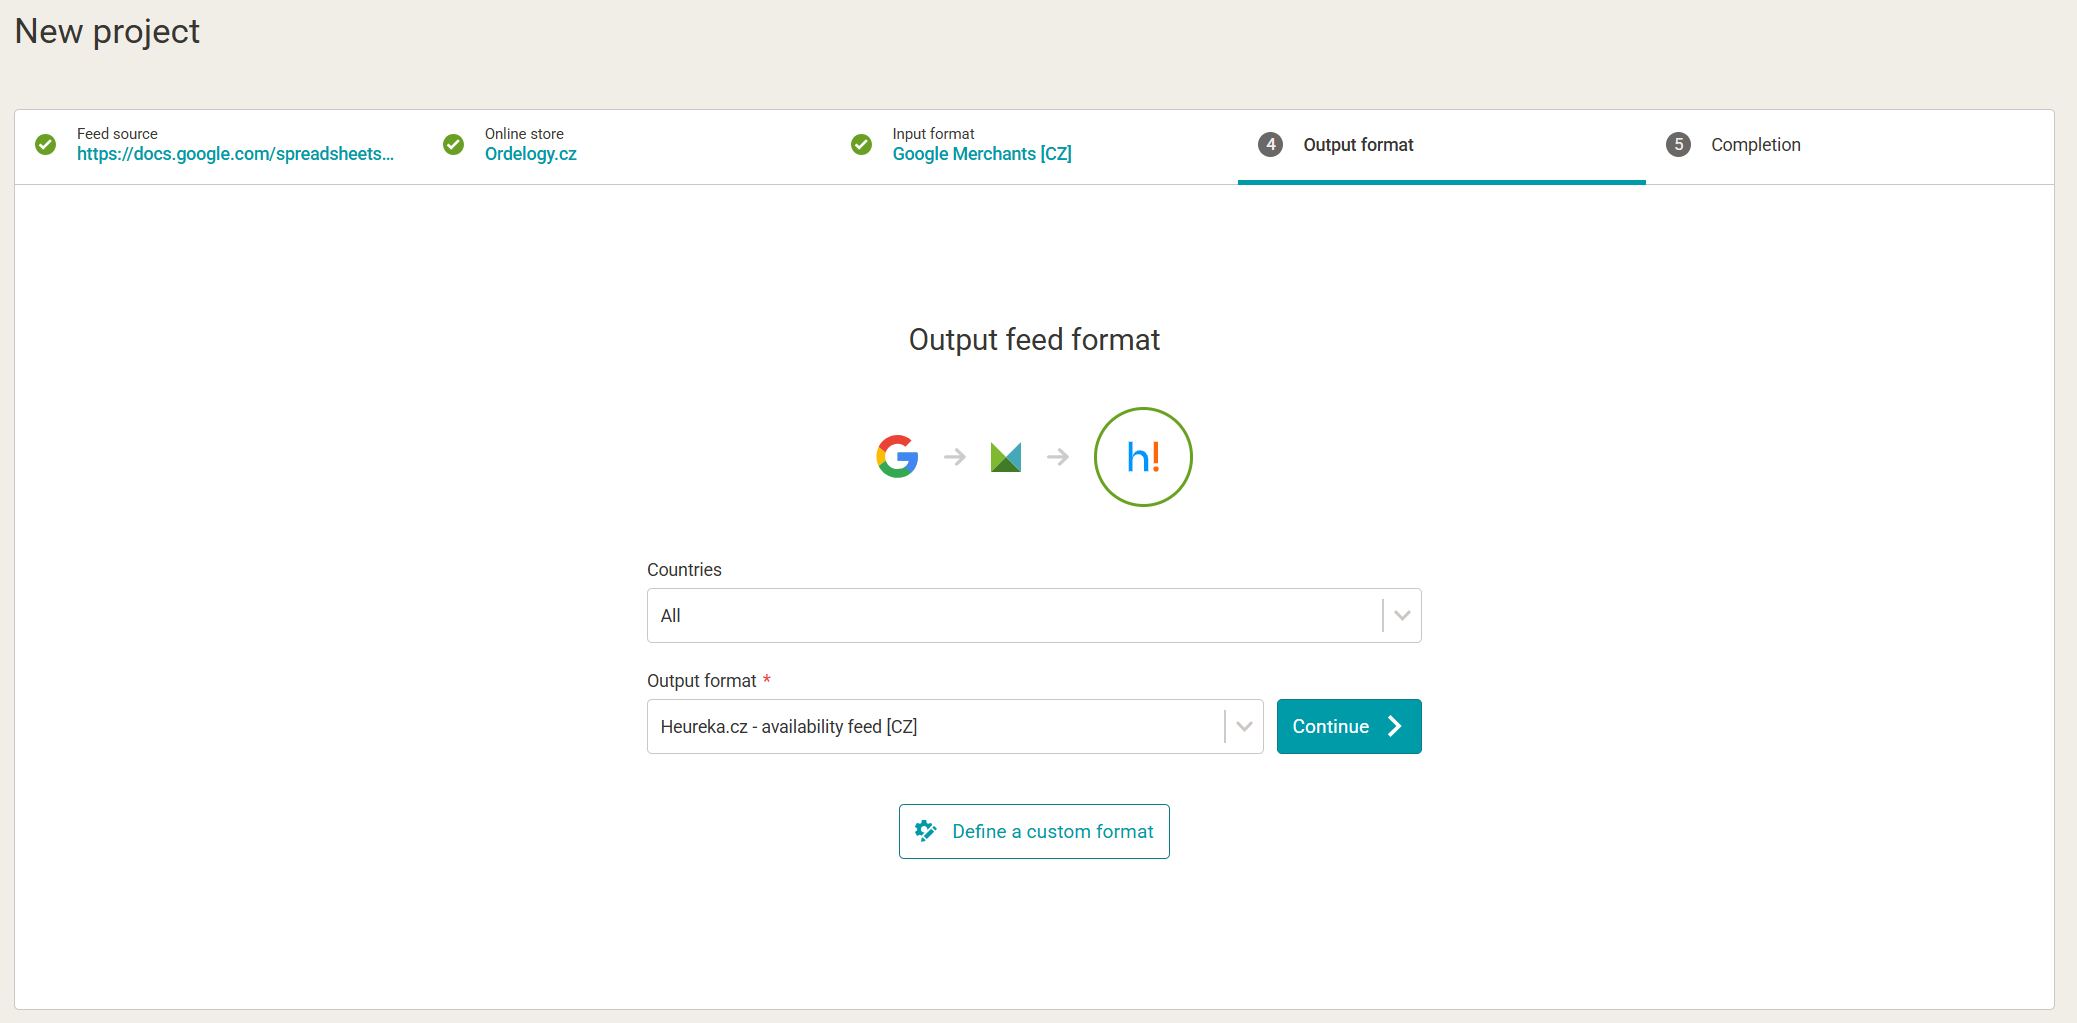
Task: Click the Heureka h! circle logo
Action: [x=1143, y=457]
